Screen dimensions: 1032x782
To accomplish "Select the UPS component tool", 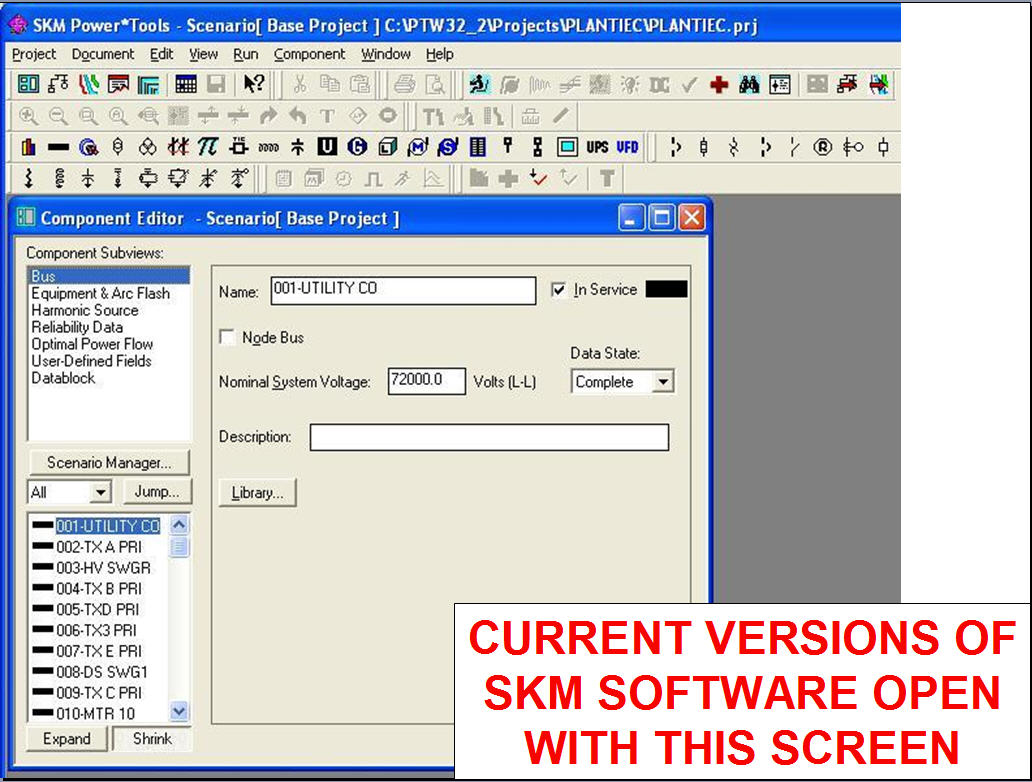I will 597,148.
